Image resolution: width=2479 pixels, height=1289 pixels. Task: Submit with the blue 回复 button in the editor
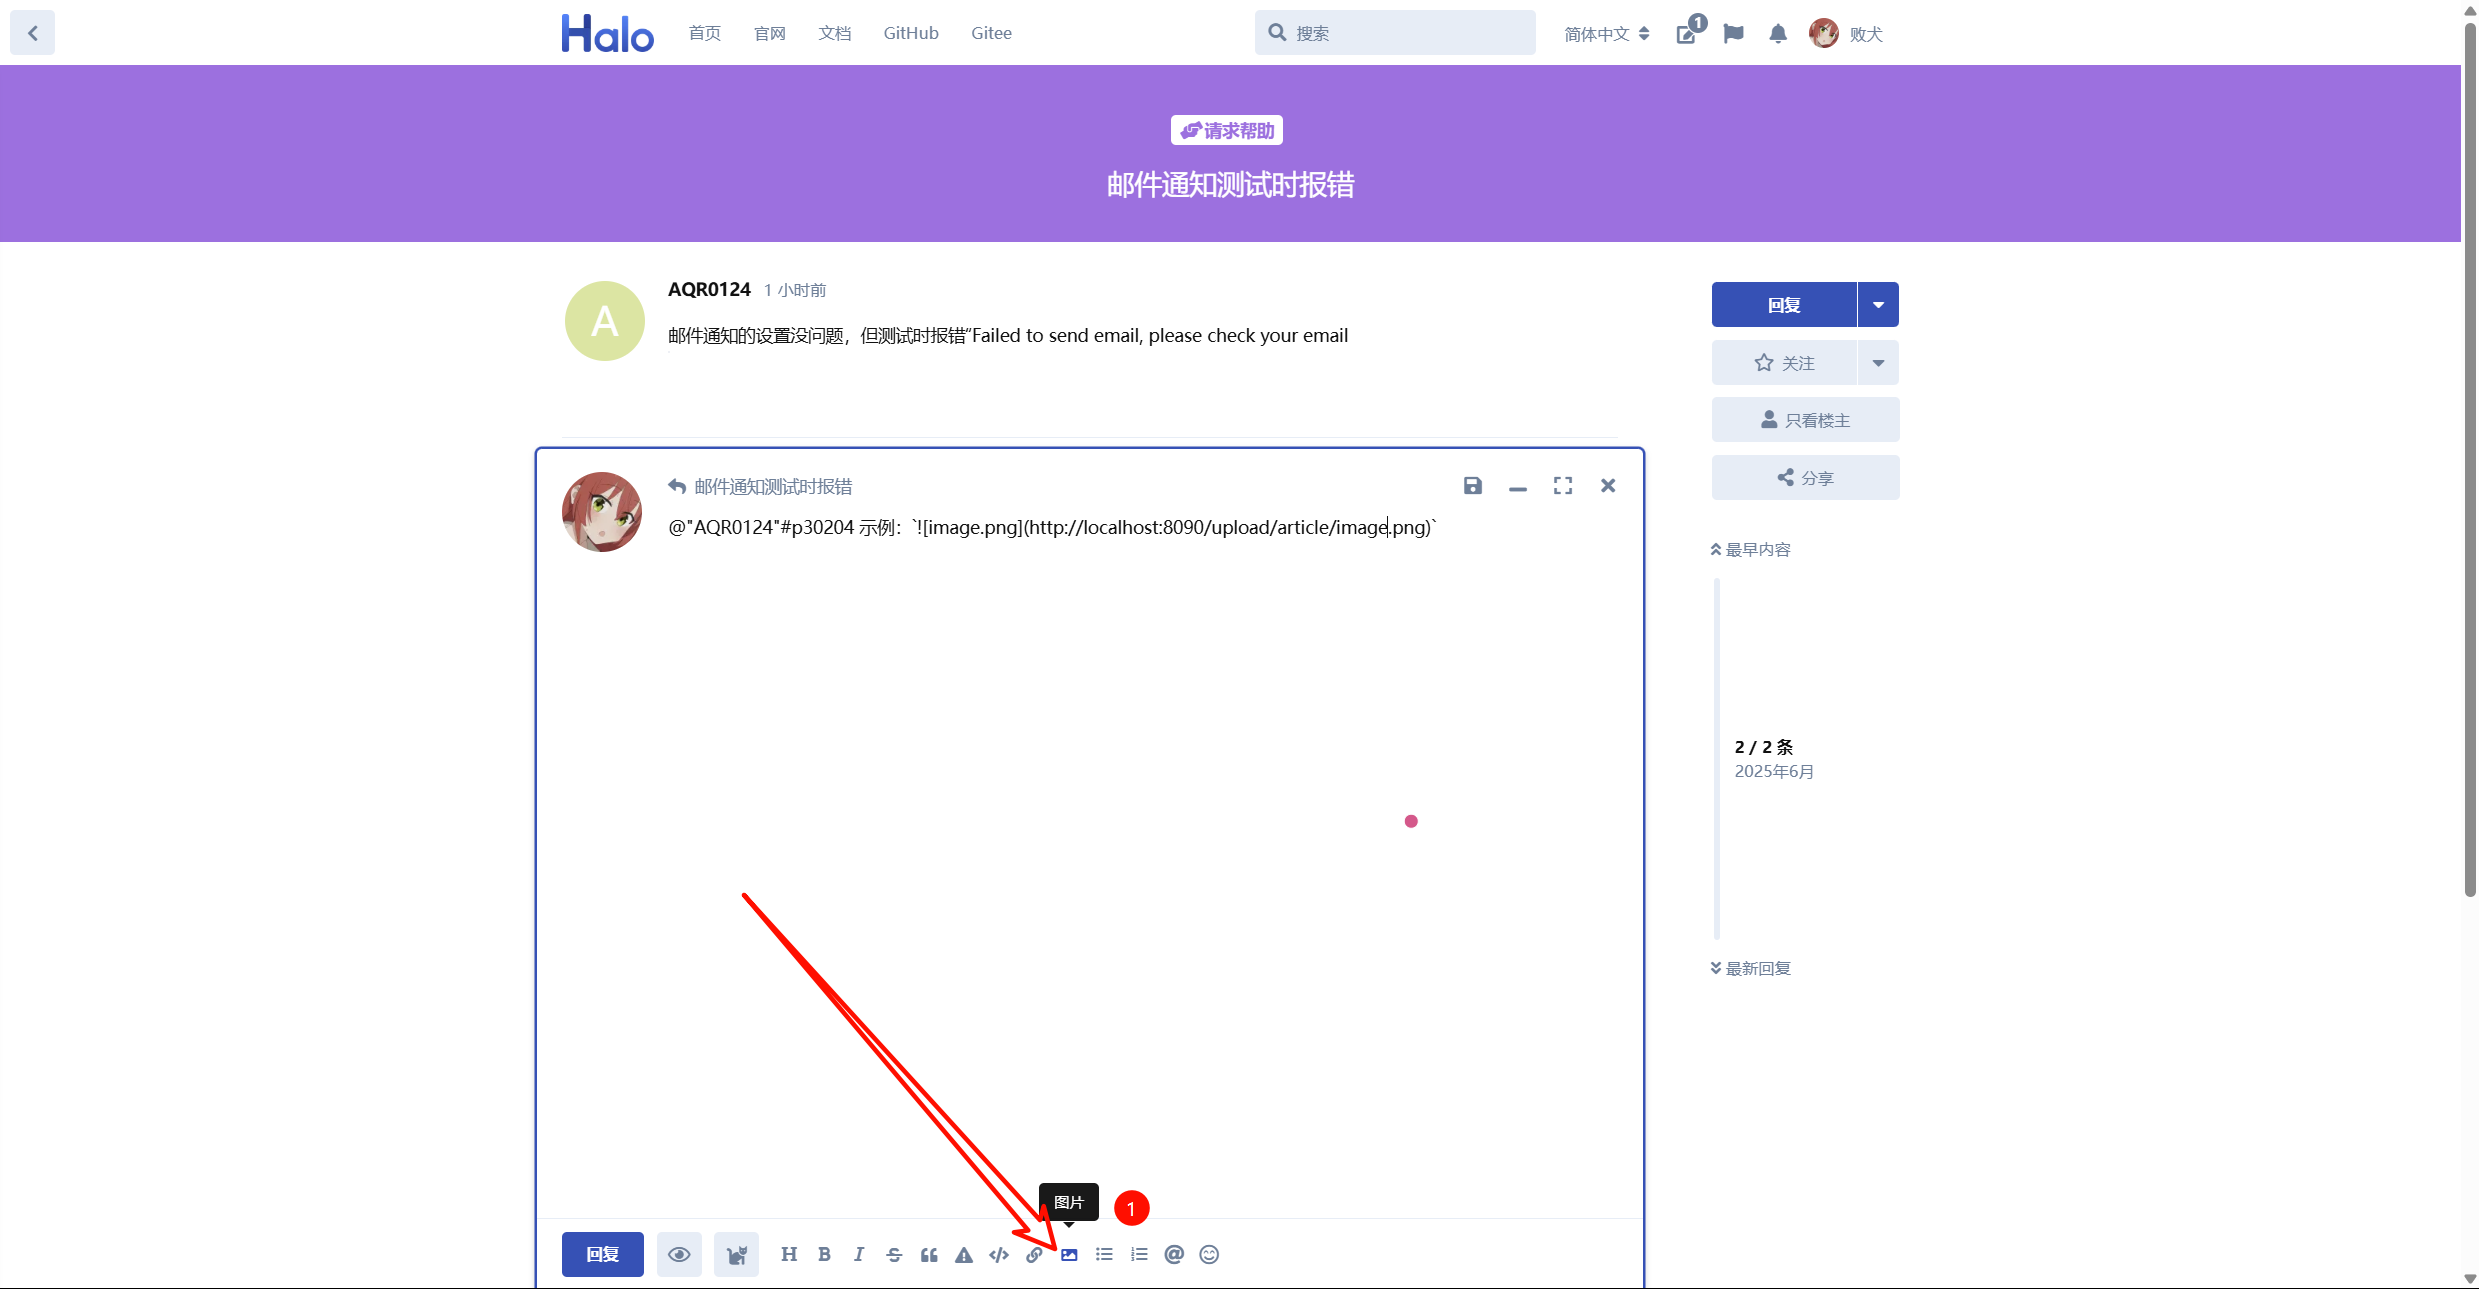click(602, 1254)
